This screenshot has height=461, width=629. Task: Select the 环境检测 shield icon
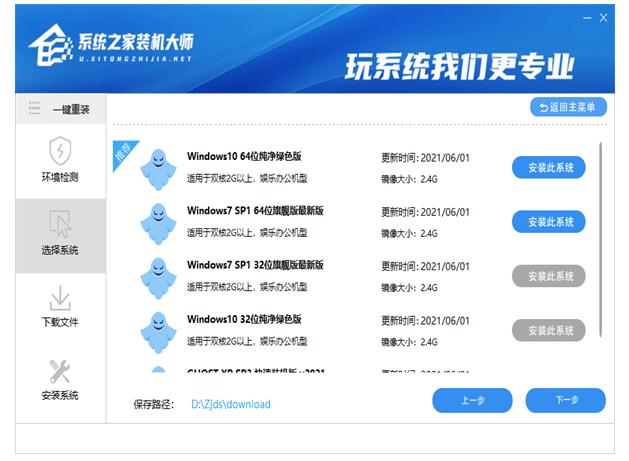pos(60,151)
